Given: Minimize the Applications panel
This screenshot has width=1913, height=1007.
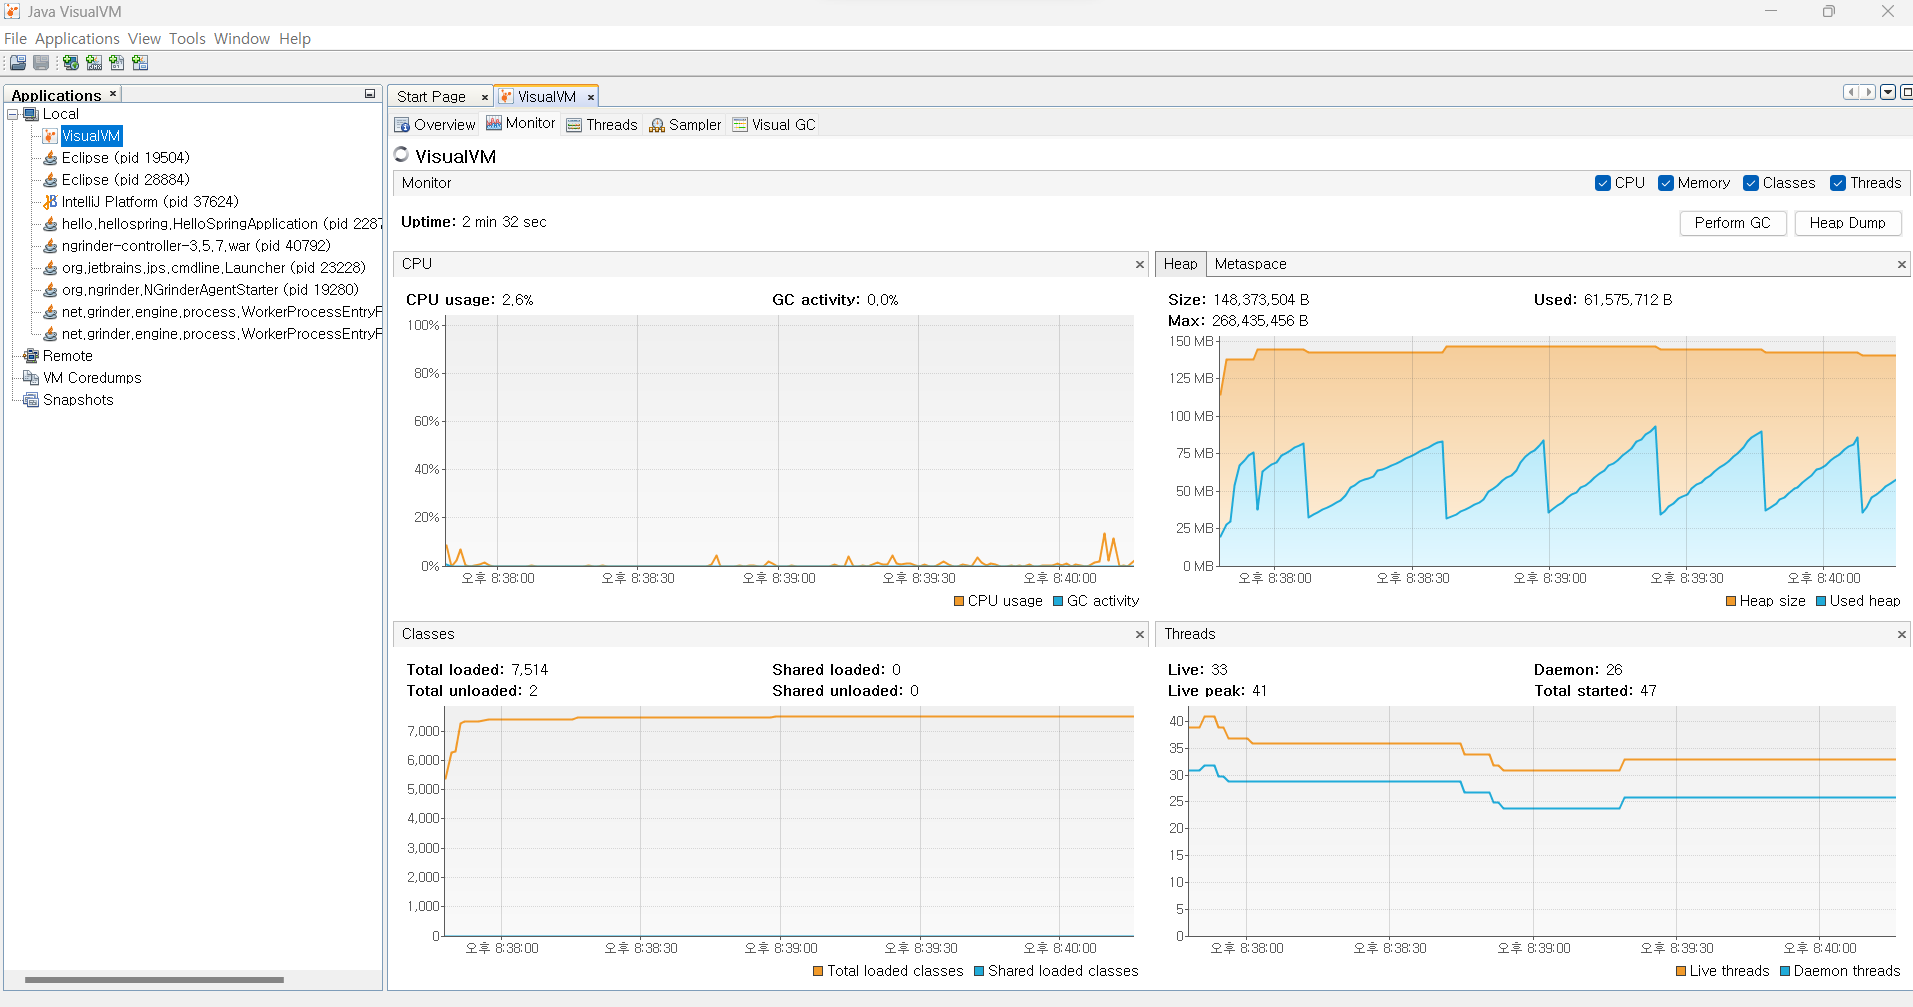Looking at the screenshot, I should click(x=370, y=94).
